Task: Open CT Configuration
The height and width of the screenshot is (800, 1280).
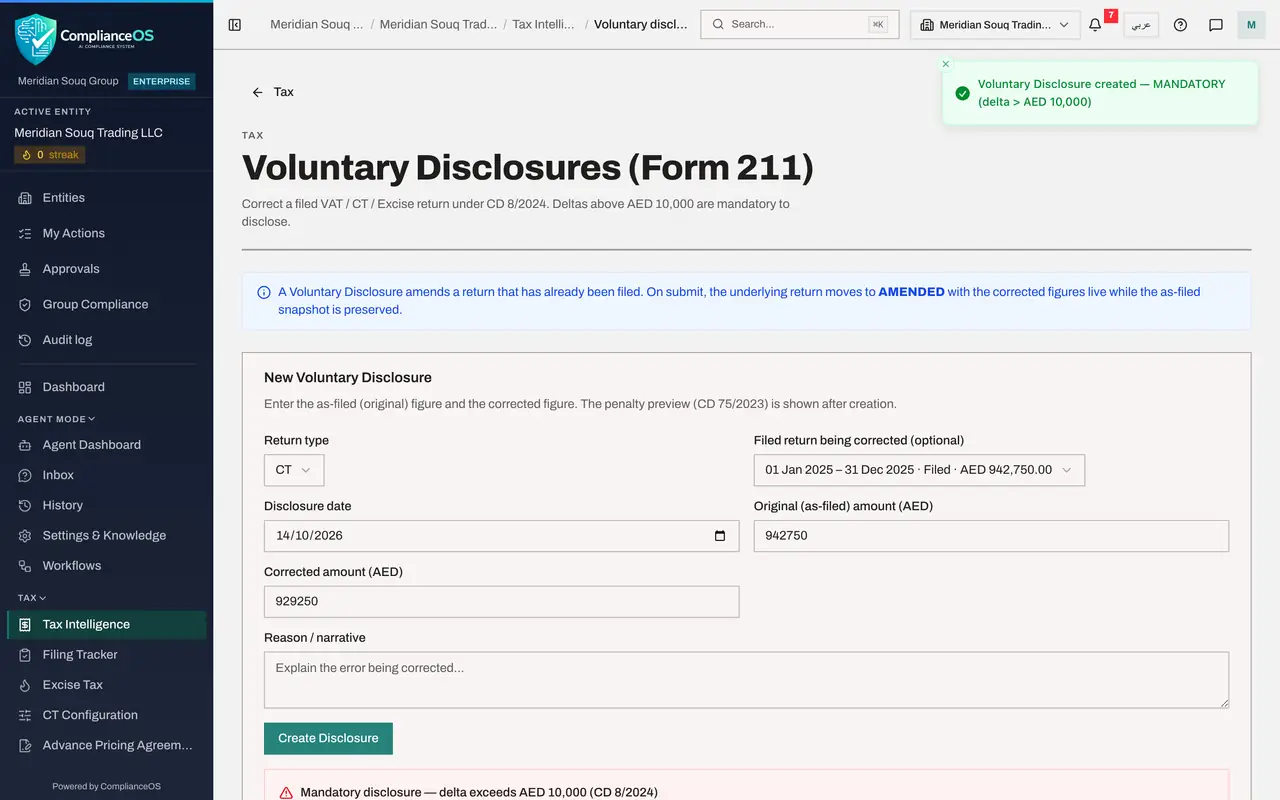Action: (106, 715)
